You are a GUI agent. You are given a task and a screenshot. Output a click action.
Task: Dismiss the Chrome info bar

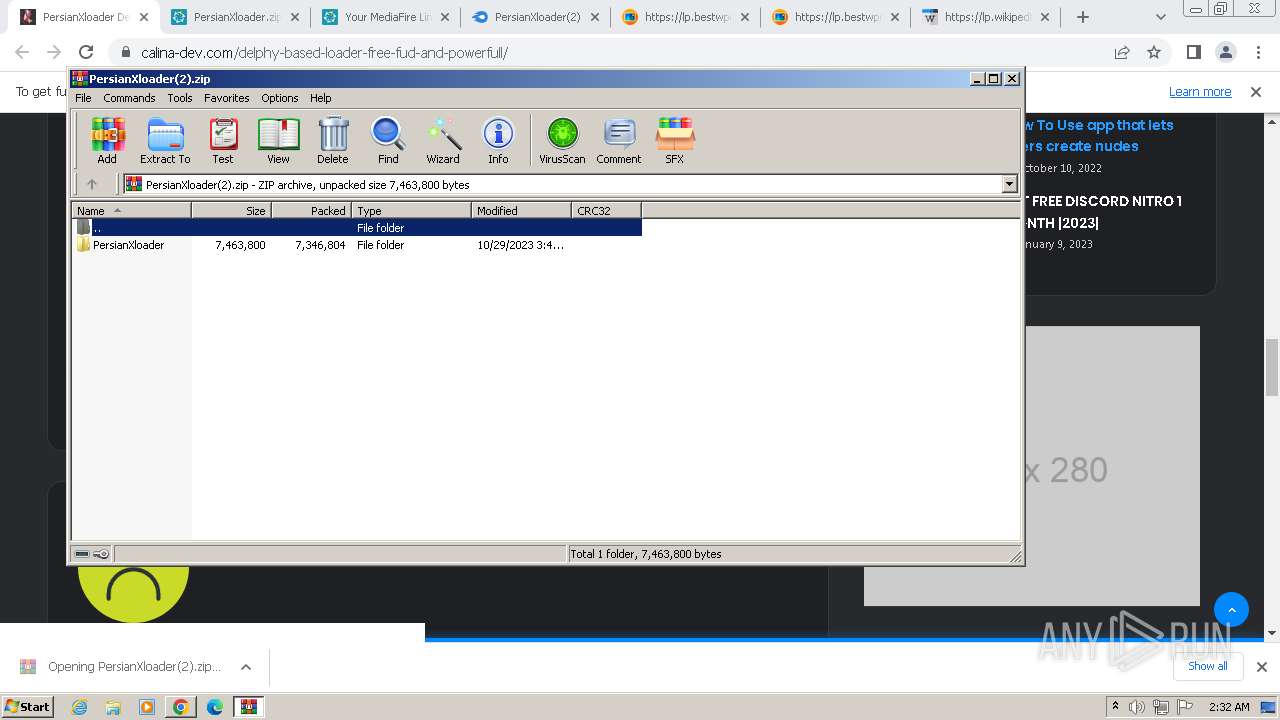coord(1256,91)
